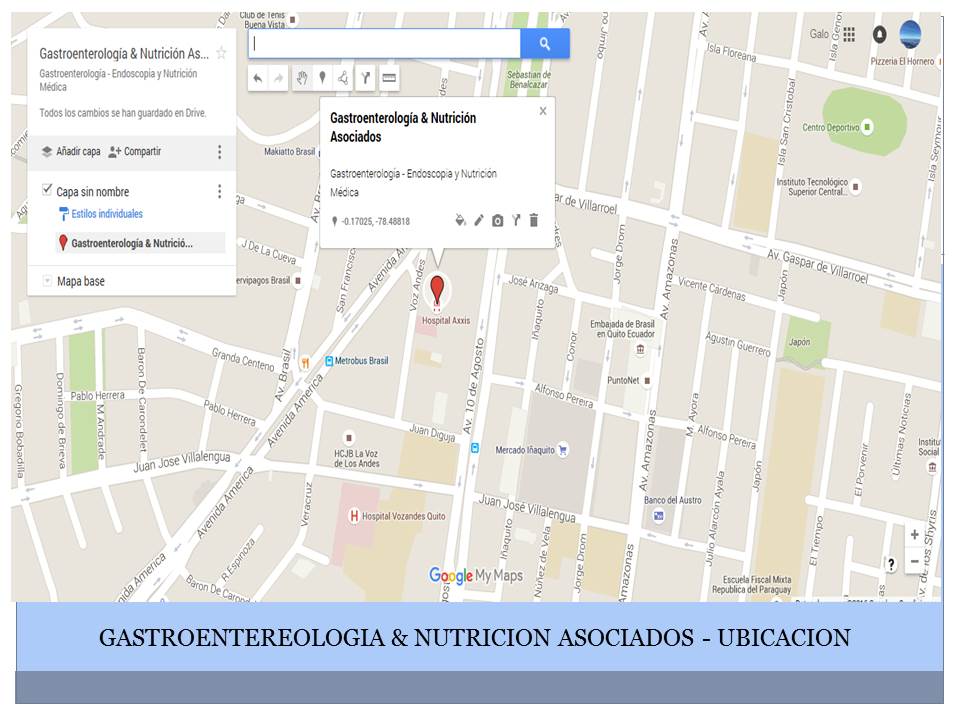Select the hand pan tool
Image resolution: width=960 pixels, height=720 pixels.
[x=302, y=78]
